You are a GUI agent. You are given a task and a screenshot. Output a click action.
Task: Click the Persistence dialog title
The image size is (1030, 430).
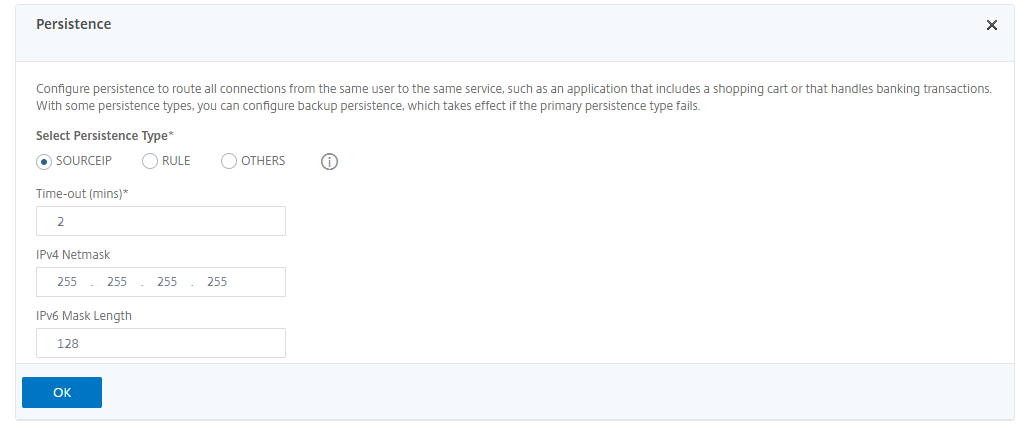pyautogui.click(x=73, y=24)
